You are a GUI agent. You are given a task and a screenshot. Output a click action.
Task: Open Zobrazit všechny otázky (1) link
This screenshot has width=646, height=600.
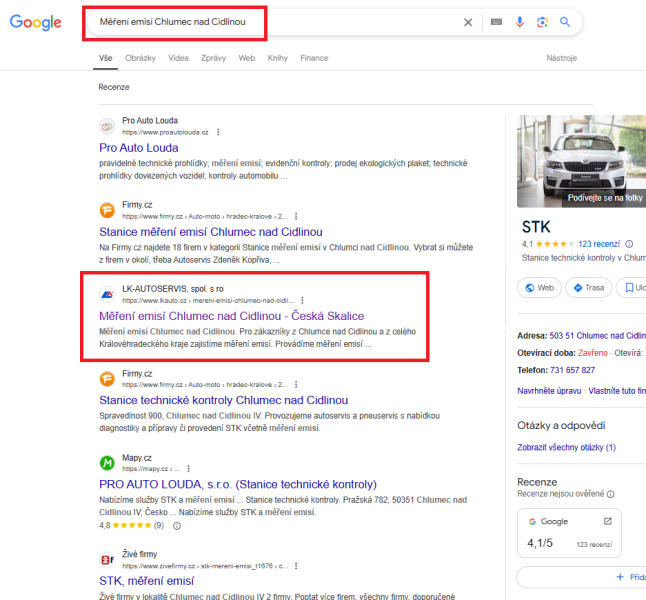point(566,447)
